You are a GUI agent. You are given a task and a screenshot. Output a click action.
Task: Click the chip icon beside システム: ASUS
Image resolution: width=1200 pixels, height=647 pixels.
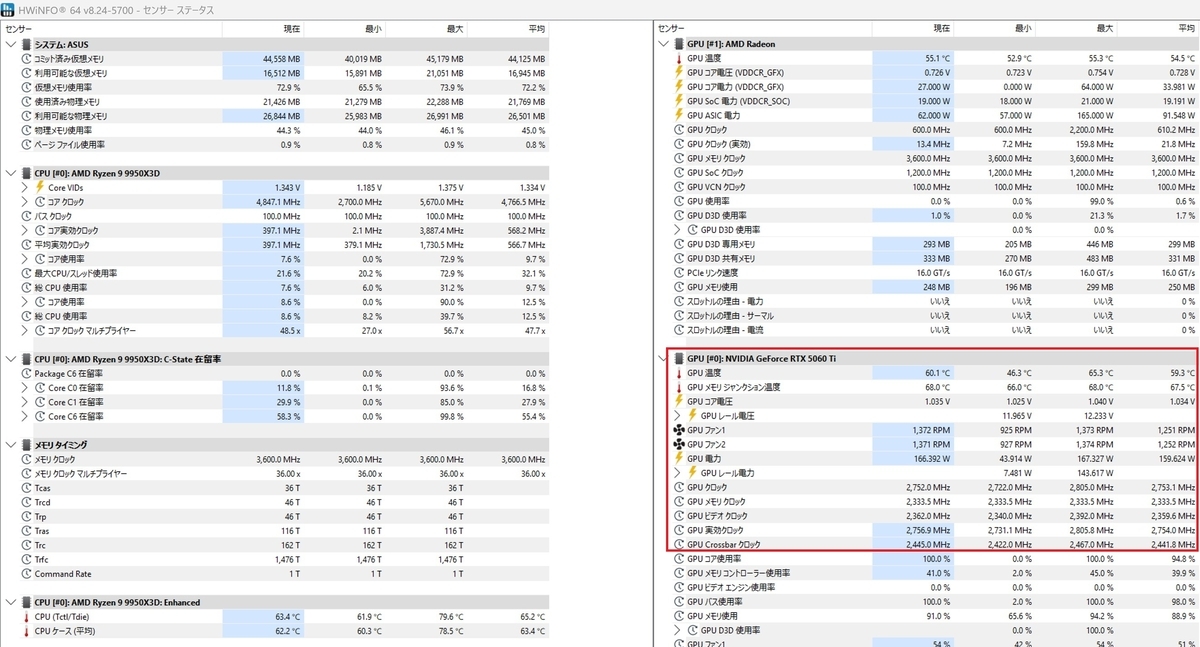[x=26, y=45]
